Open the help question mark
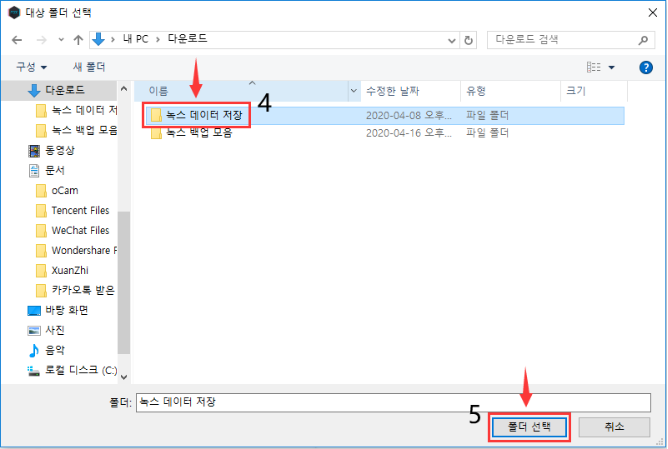This screenshot has width=668, height=449. pyautogui.click(x=646, y=67)
